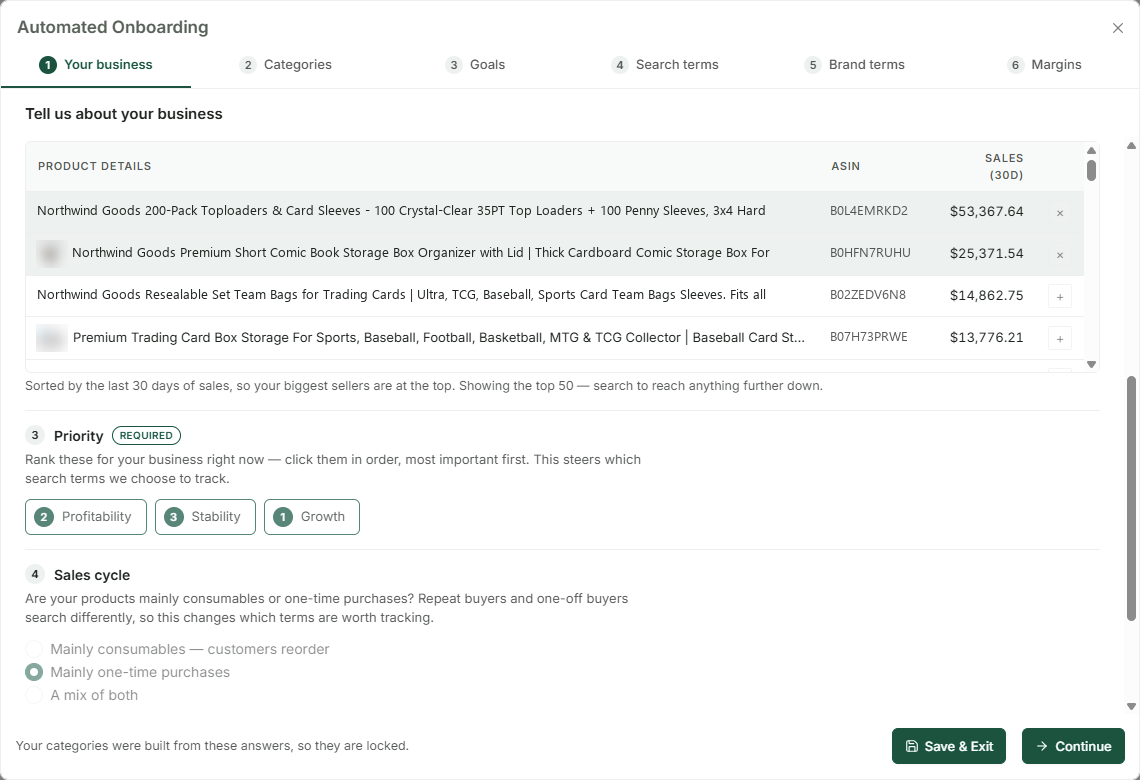Click the product table scroll up arrow
This screenshot has width=1140, height=780.
click(x=1091, y=150)
